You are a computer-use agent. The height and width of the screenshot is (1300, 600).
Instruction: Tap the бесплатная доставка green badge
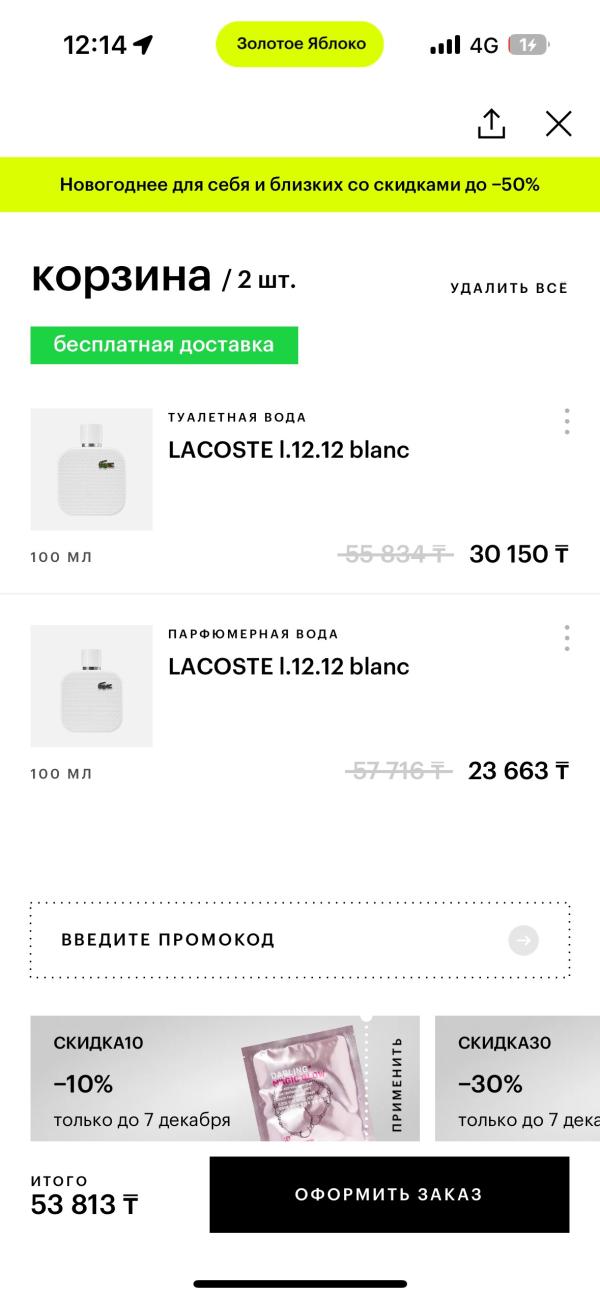pyautogui.click(x=164, y=345)
